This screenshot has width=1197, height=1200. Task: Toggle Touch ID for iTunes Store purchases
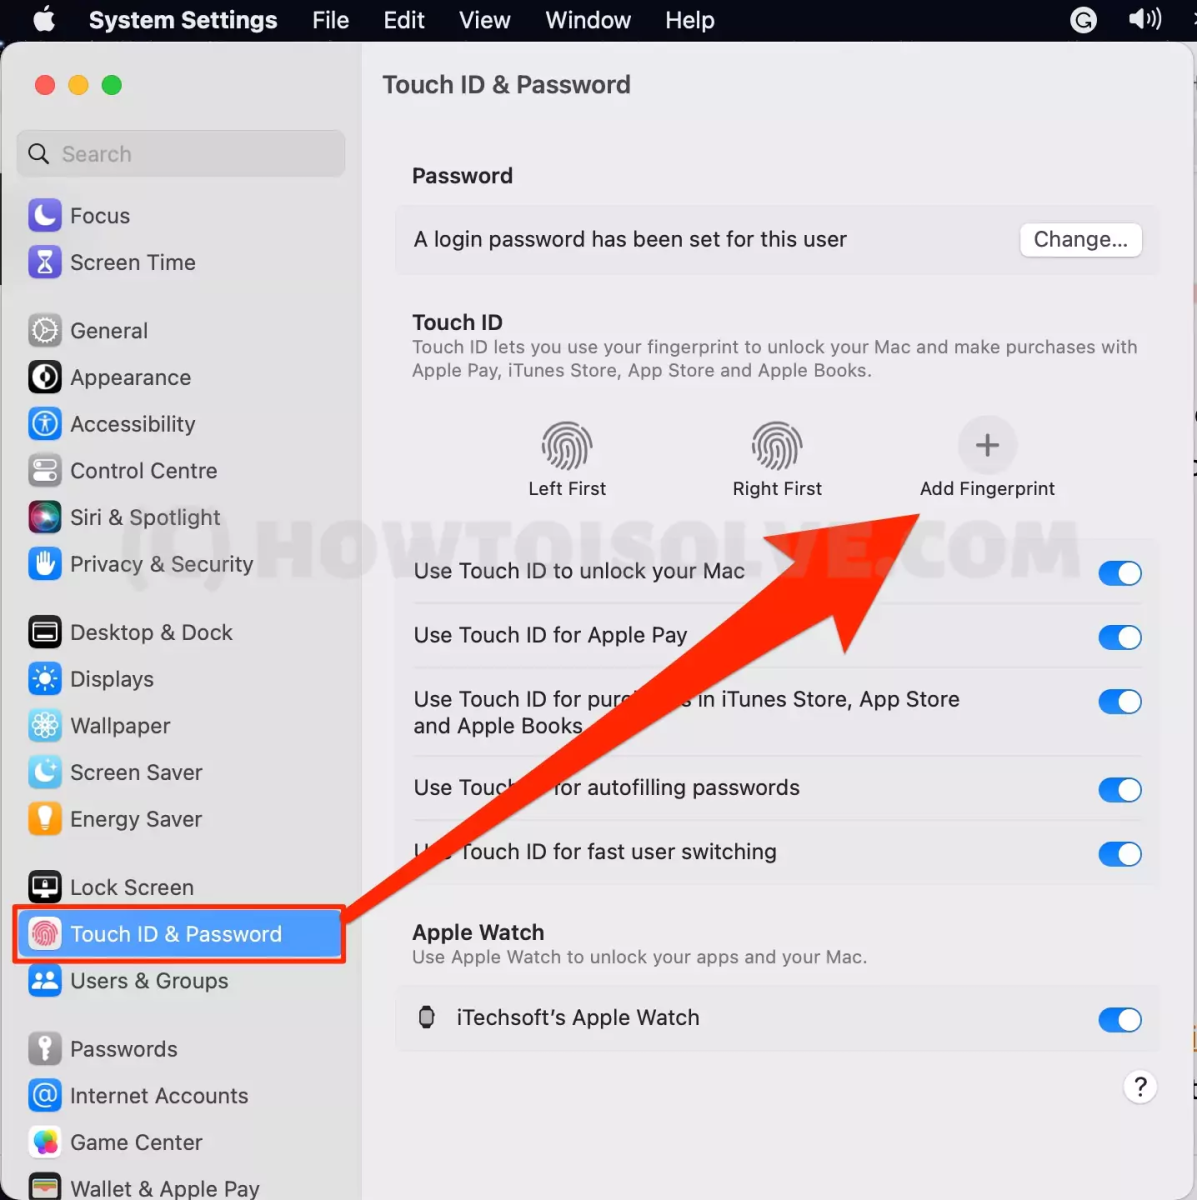[x=1120, y=701]
